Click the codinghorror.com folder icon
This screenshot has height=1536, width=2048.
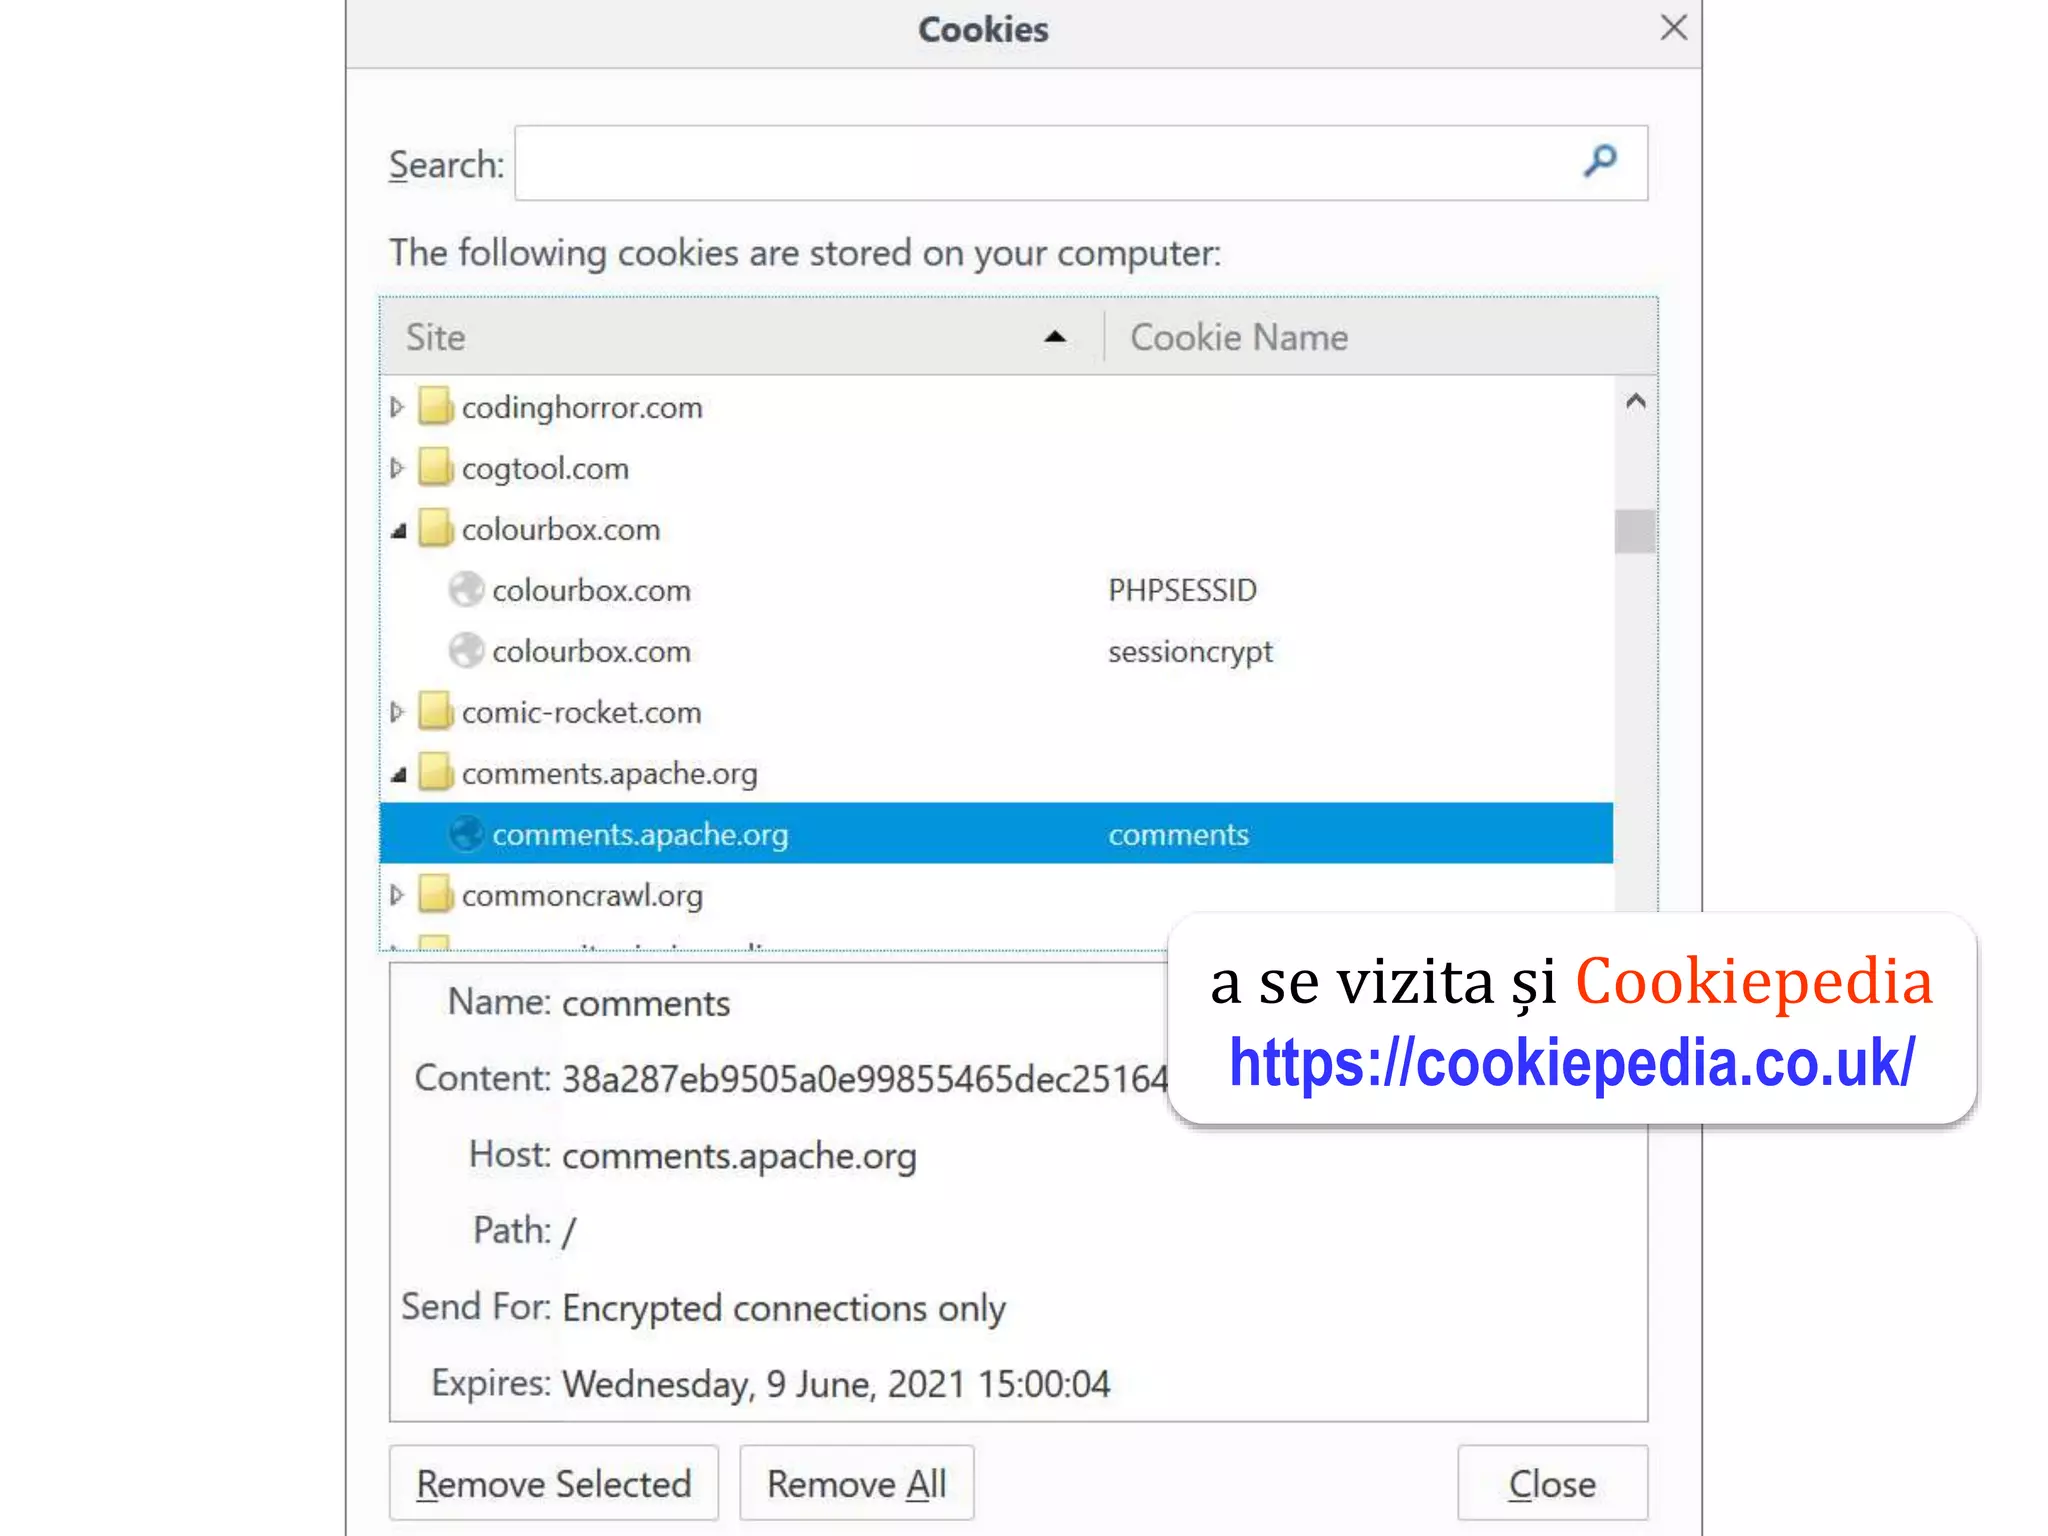435,407
